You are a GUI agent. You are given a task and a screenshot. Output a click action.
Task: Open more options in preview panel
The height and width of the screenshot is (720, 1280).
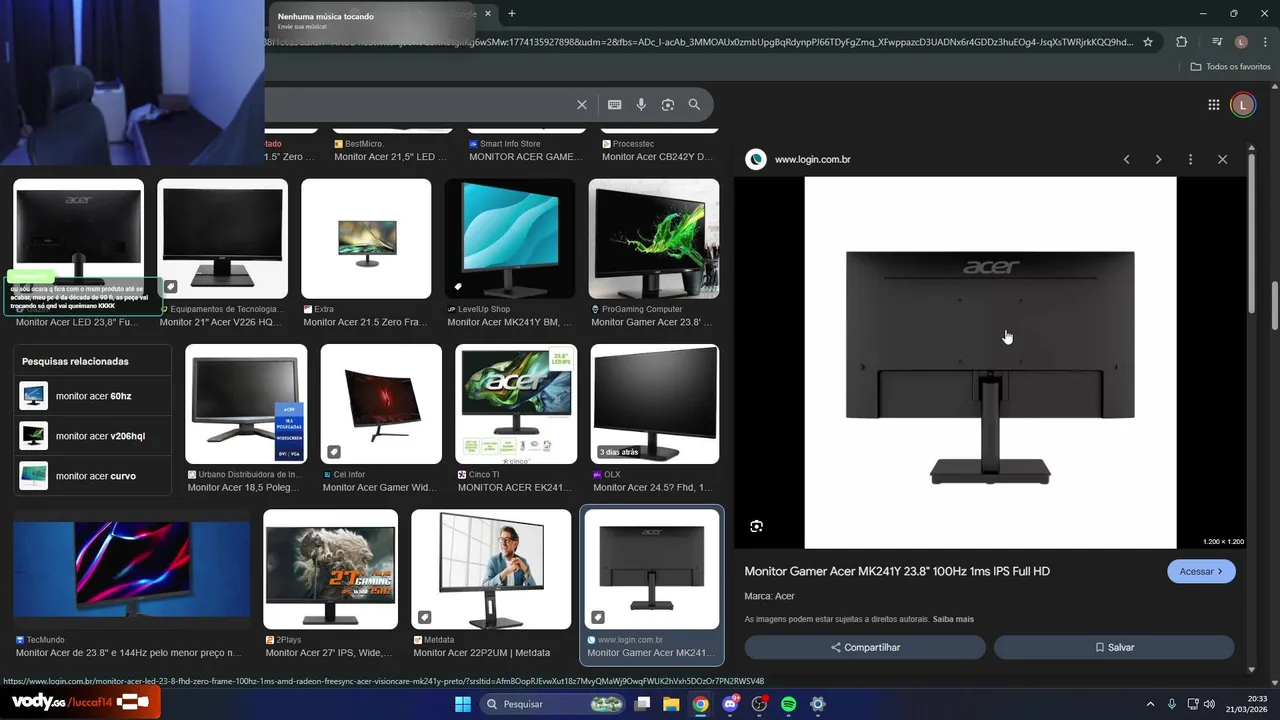coord(1190,159)
